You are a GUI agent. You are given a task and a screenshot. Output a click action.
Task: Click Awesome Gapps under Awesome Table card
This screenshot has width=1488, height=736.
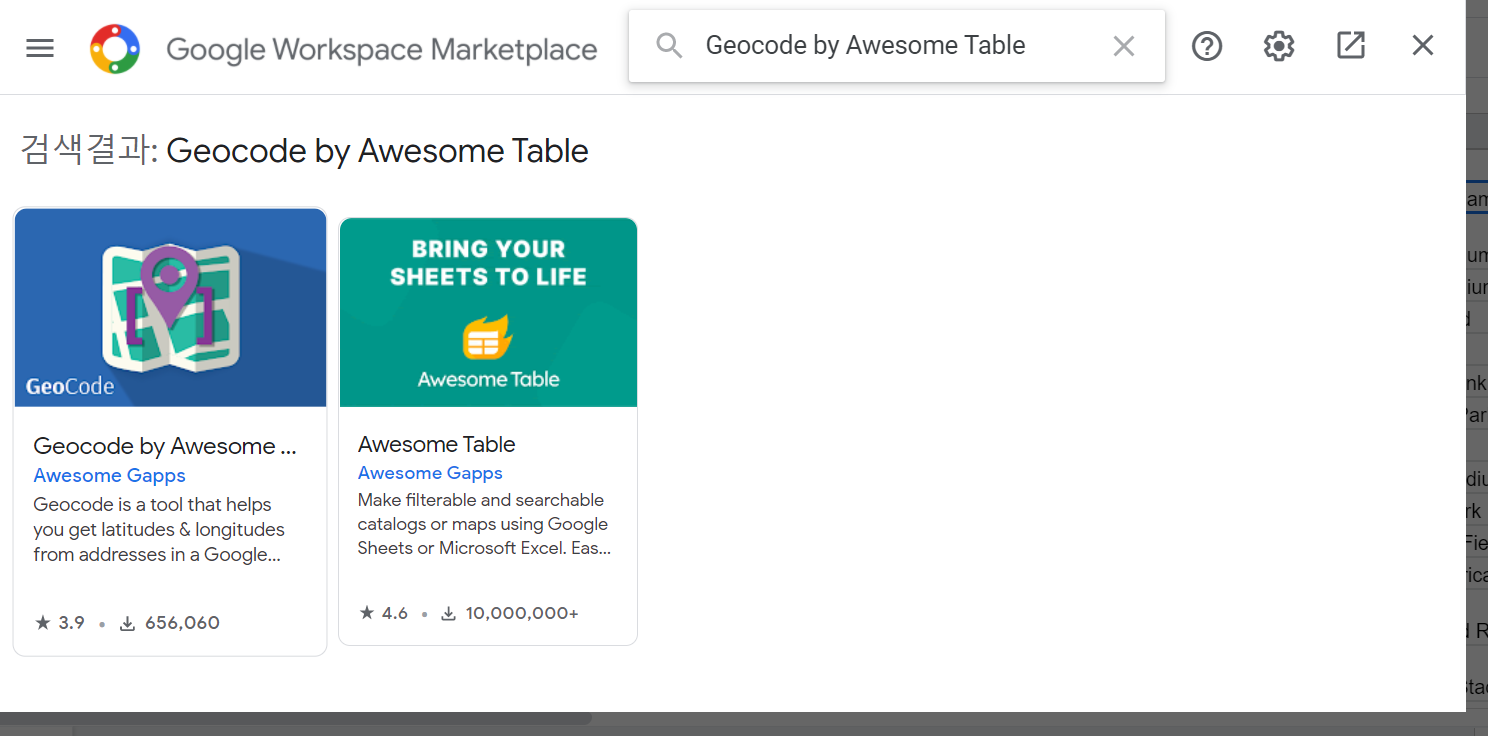(430, 473)
